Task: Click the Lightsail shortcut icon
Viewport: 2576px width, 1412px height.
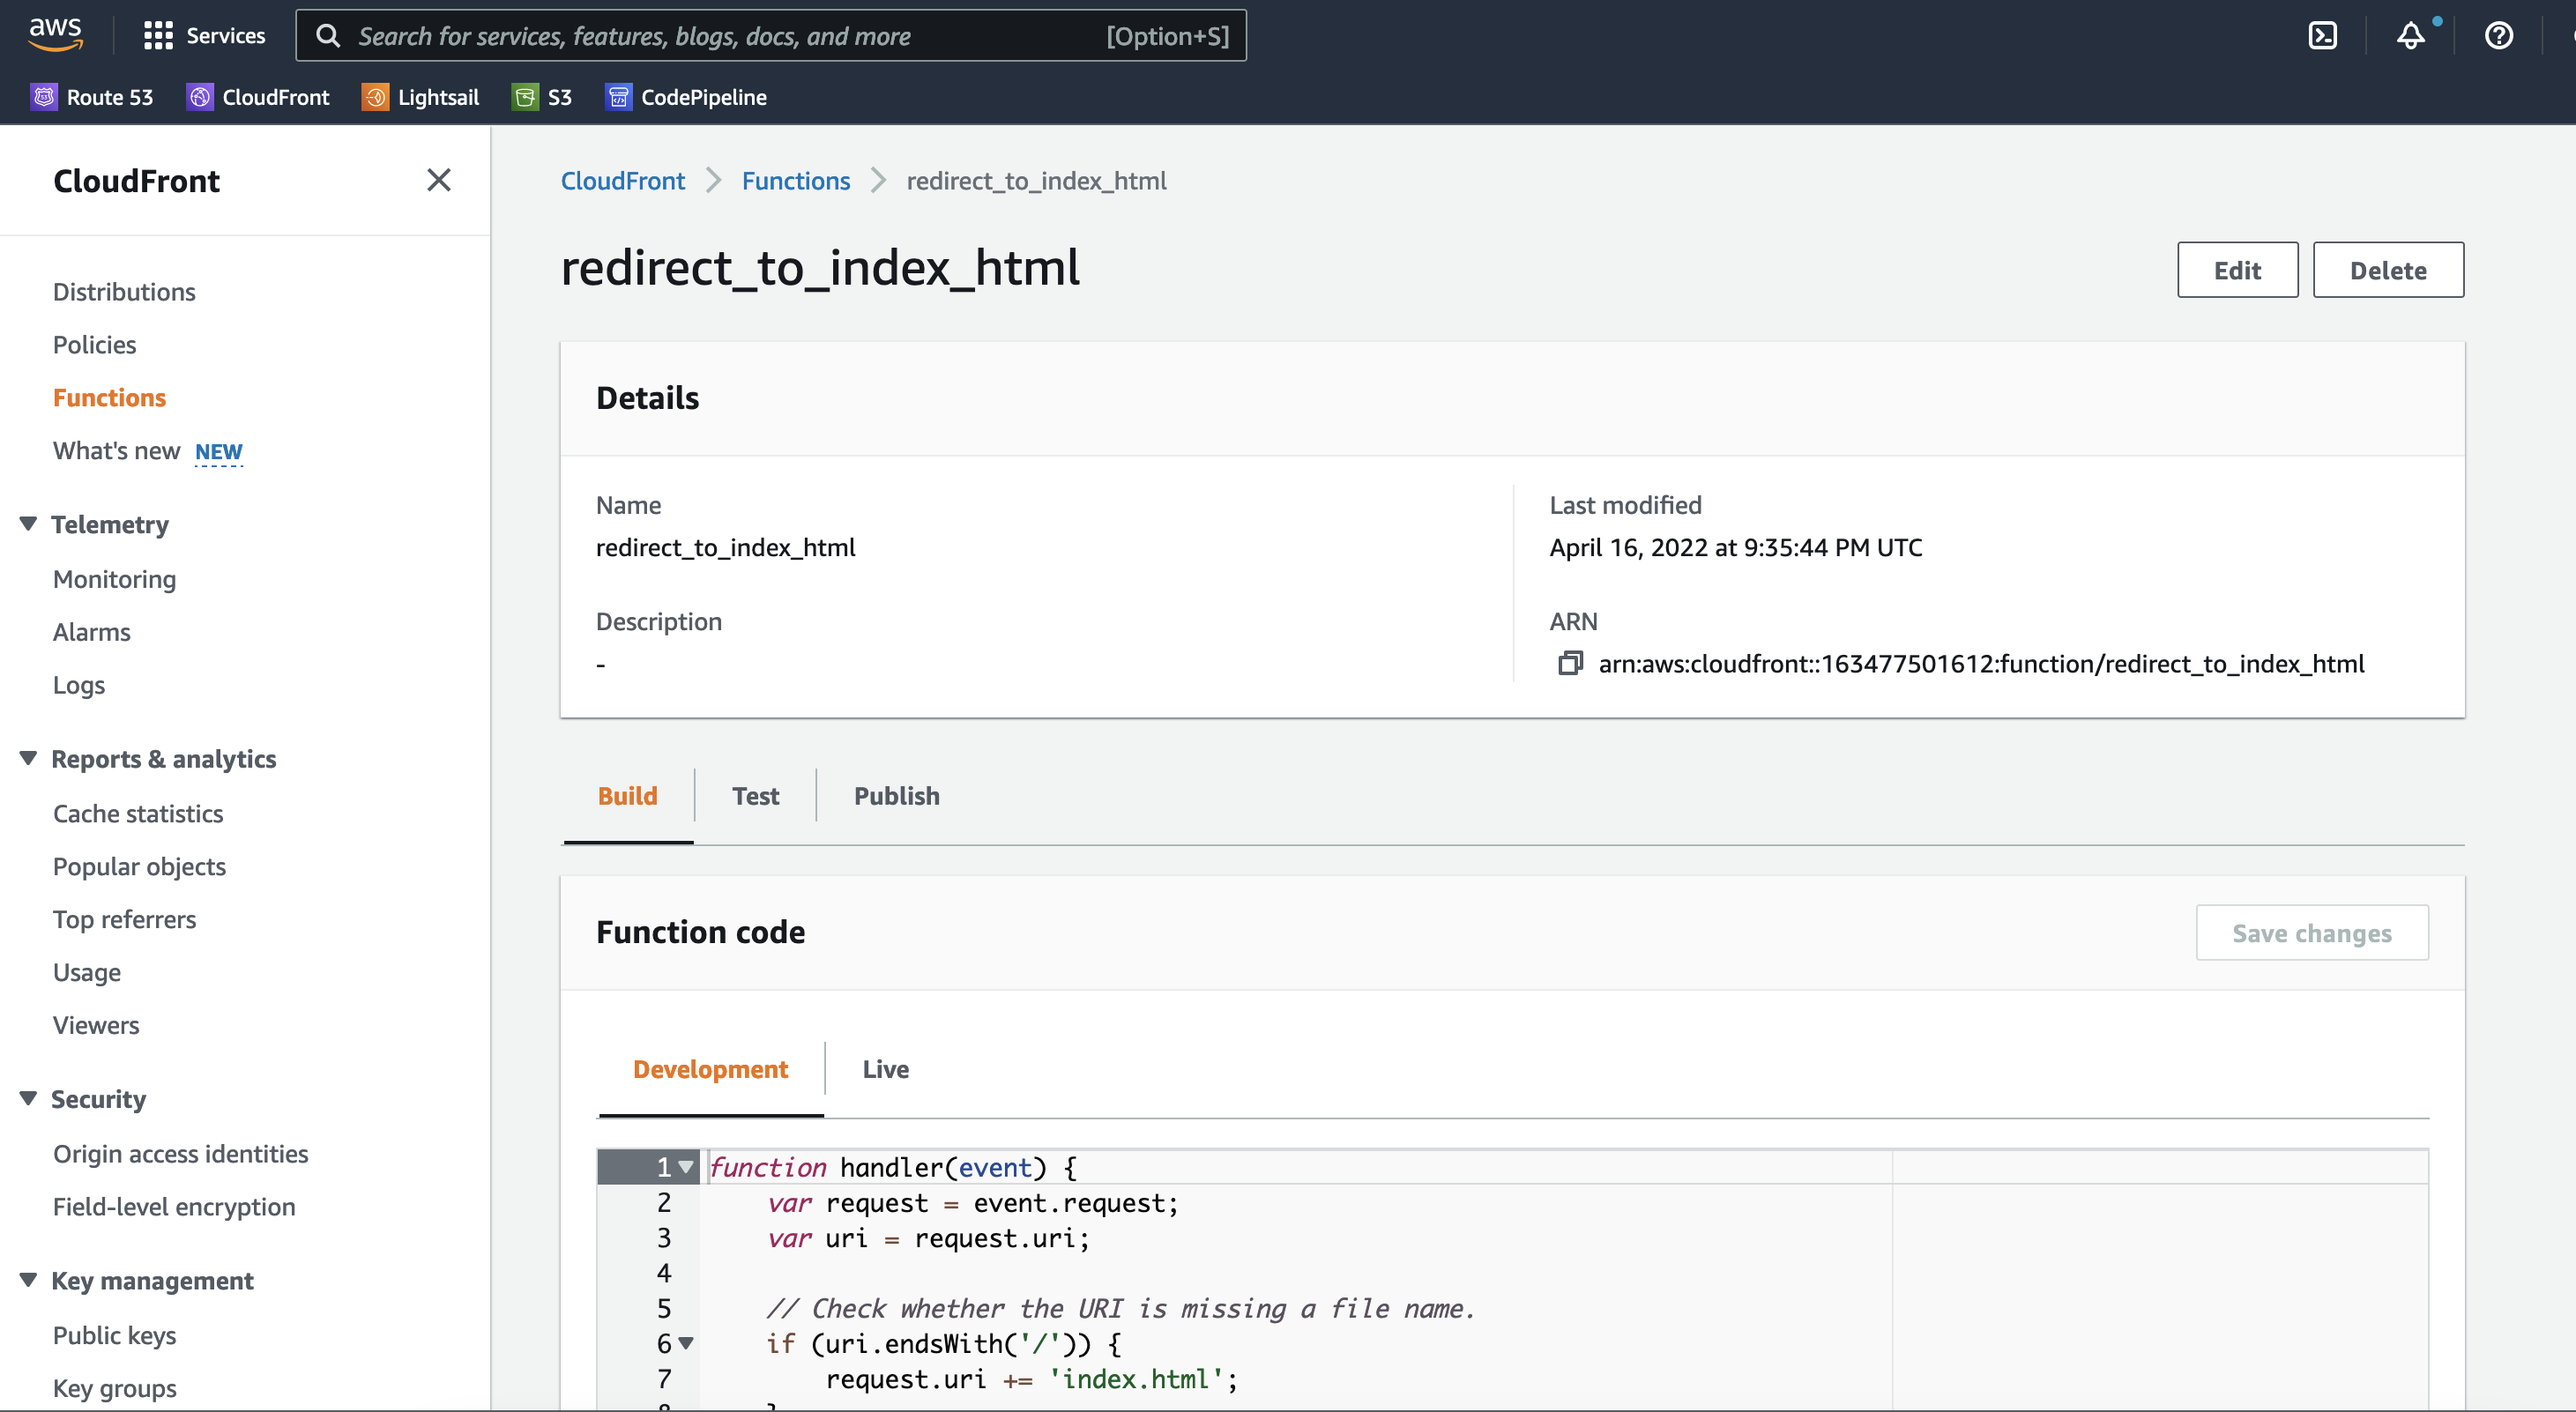Action: [x=375, y=97]
